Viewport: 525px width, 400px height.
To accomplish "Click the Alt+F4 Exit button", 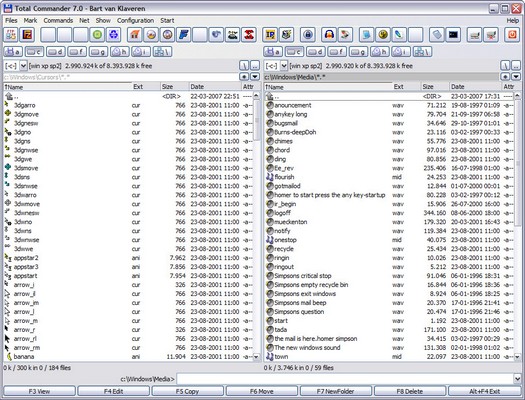I will click(x=484, y=391).
